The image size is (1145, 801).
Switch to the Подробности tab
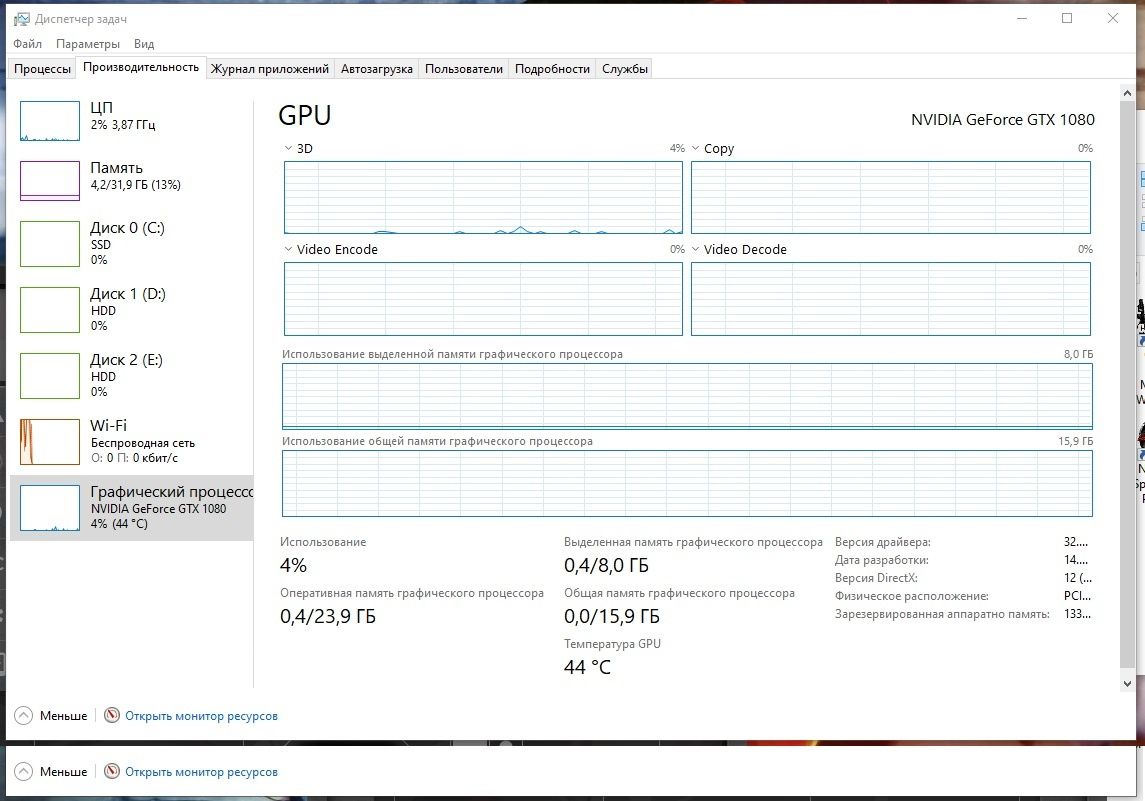pyautogui.click(x=552, y=69)
